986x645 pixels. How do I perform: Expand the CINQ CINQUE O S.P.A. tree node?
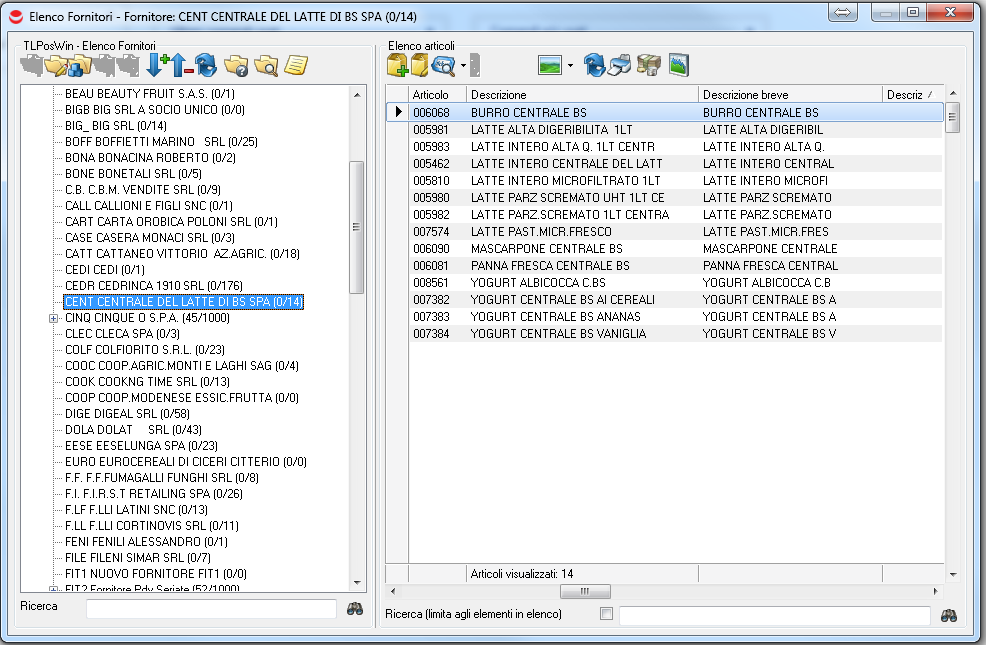(53, 318)
